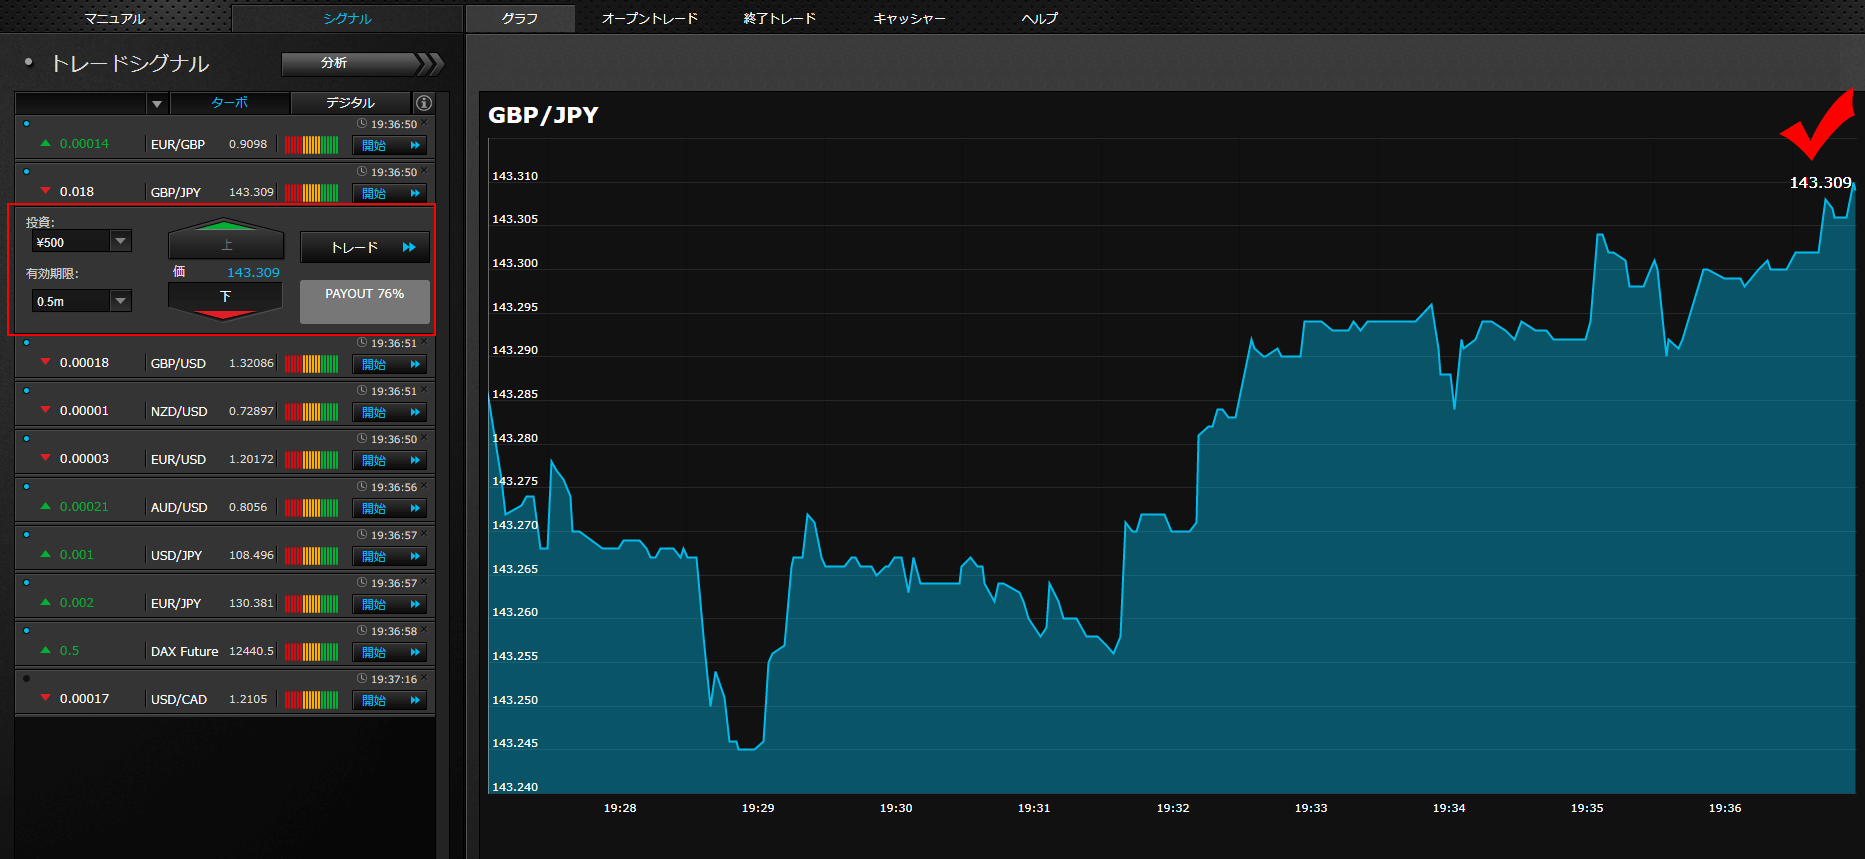Click the green up arrow for EUR/GBP
This screenshot has height=859, width=1865.
coord(45,143)
